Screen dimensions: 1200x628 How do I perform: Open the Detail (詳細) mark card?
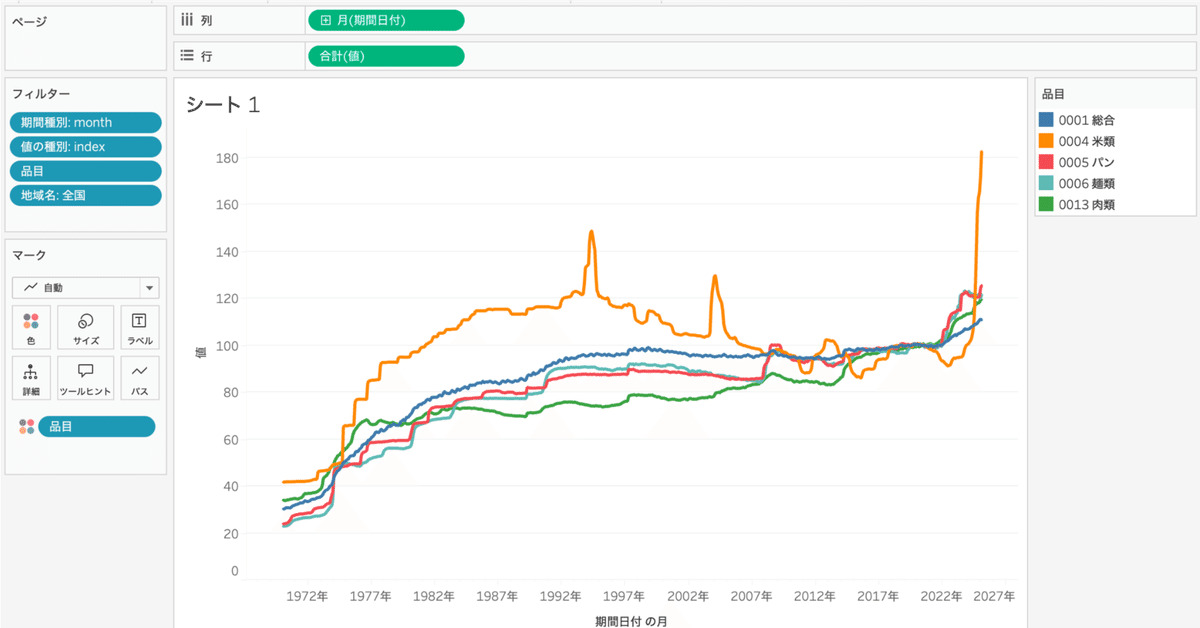[x=31, y=378]
